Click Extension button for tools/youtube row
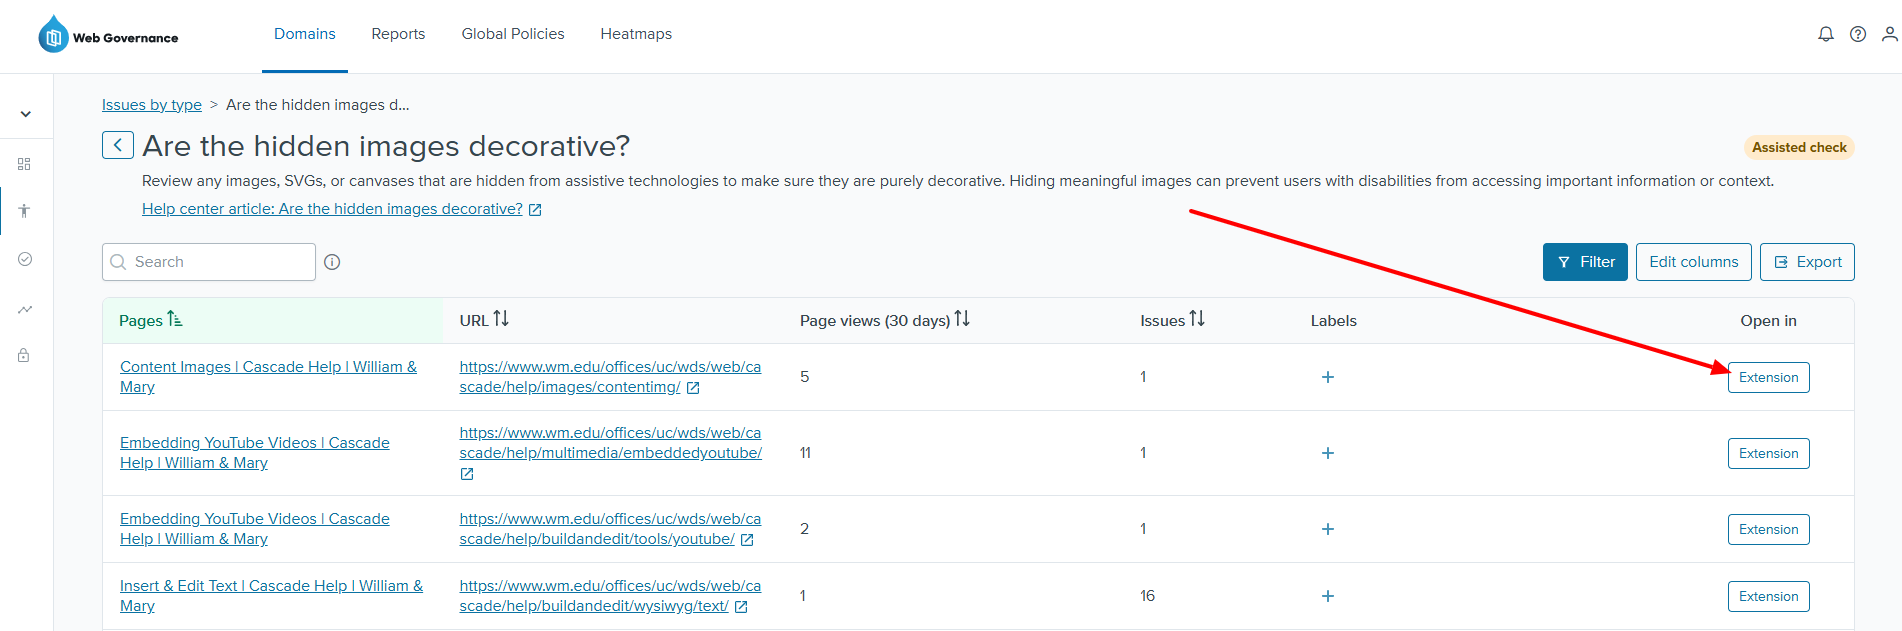Viewport: 1902px width, 631px height. click(1768, 529)
